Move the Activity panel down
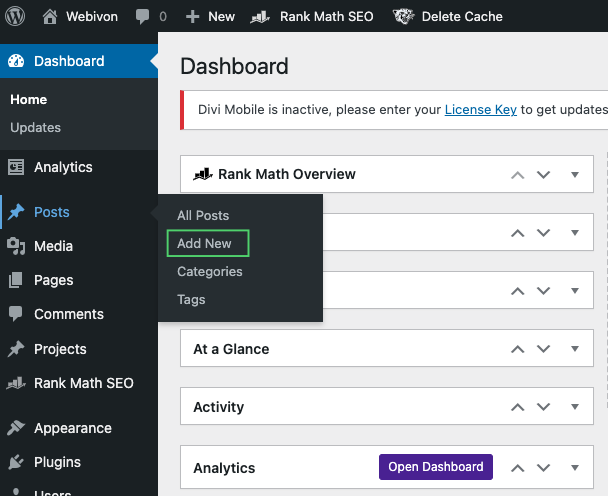Screen dimensions: 608x496 [543, 407]
